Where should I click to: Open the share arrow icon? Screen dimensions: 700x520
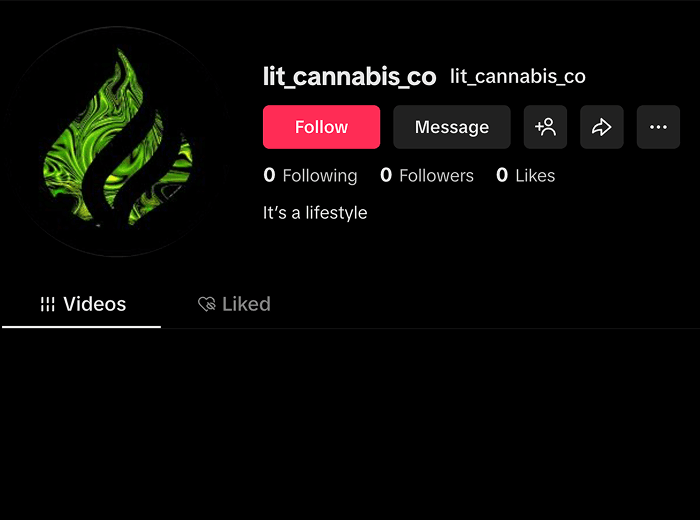pyautogui.click(x=601, y=127)
